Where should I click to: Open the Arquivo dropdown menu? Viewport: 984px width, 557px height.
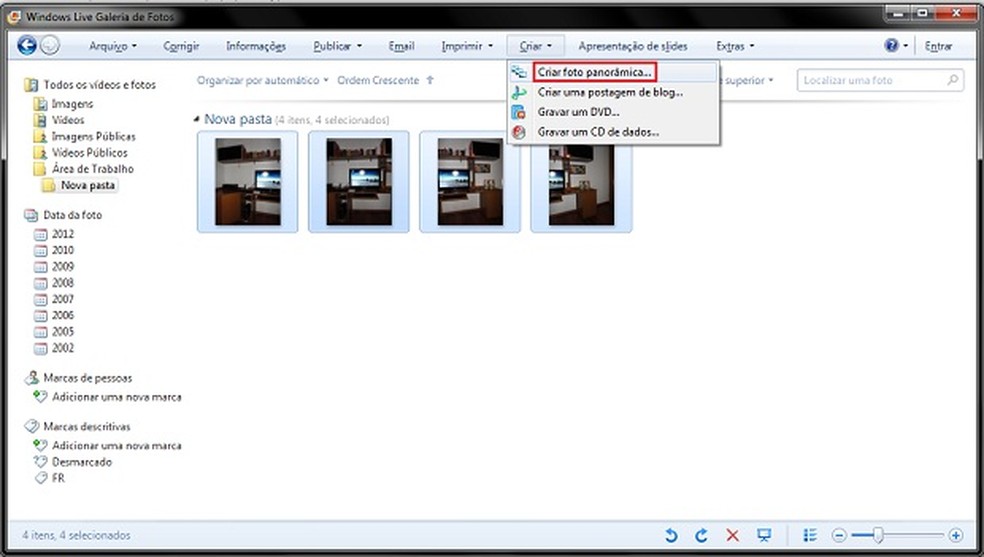tap(113, 46)
